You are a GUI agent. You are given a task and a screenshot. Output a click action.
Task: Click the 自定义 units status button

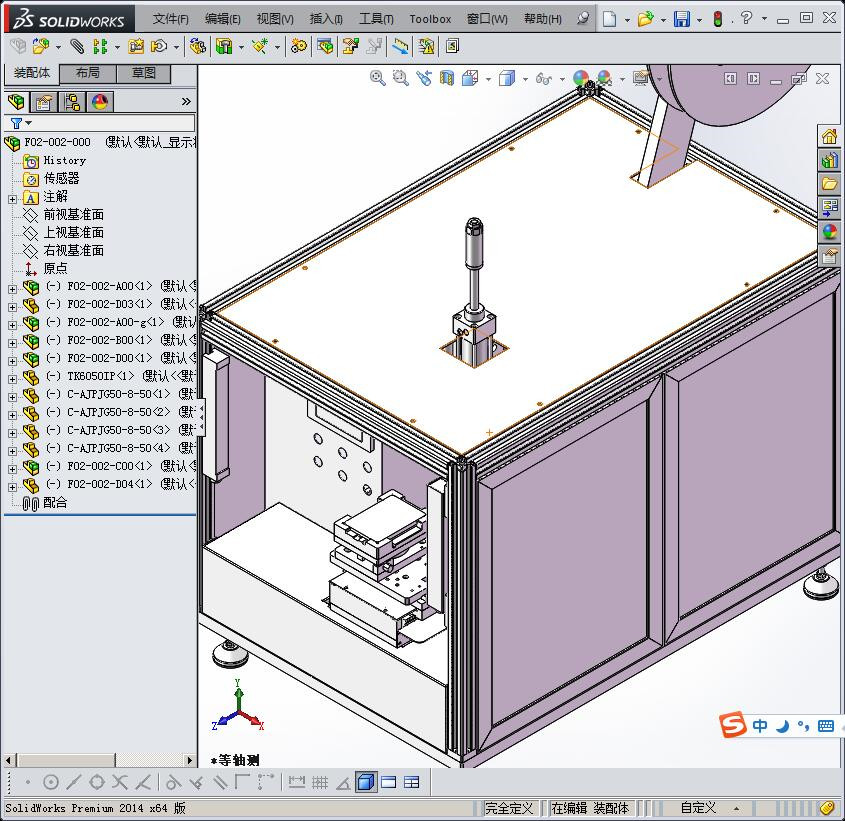coord(698,808)
